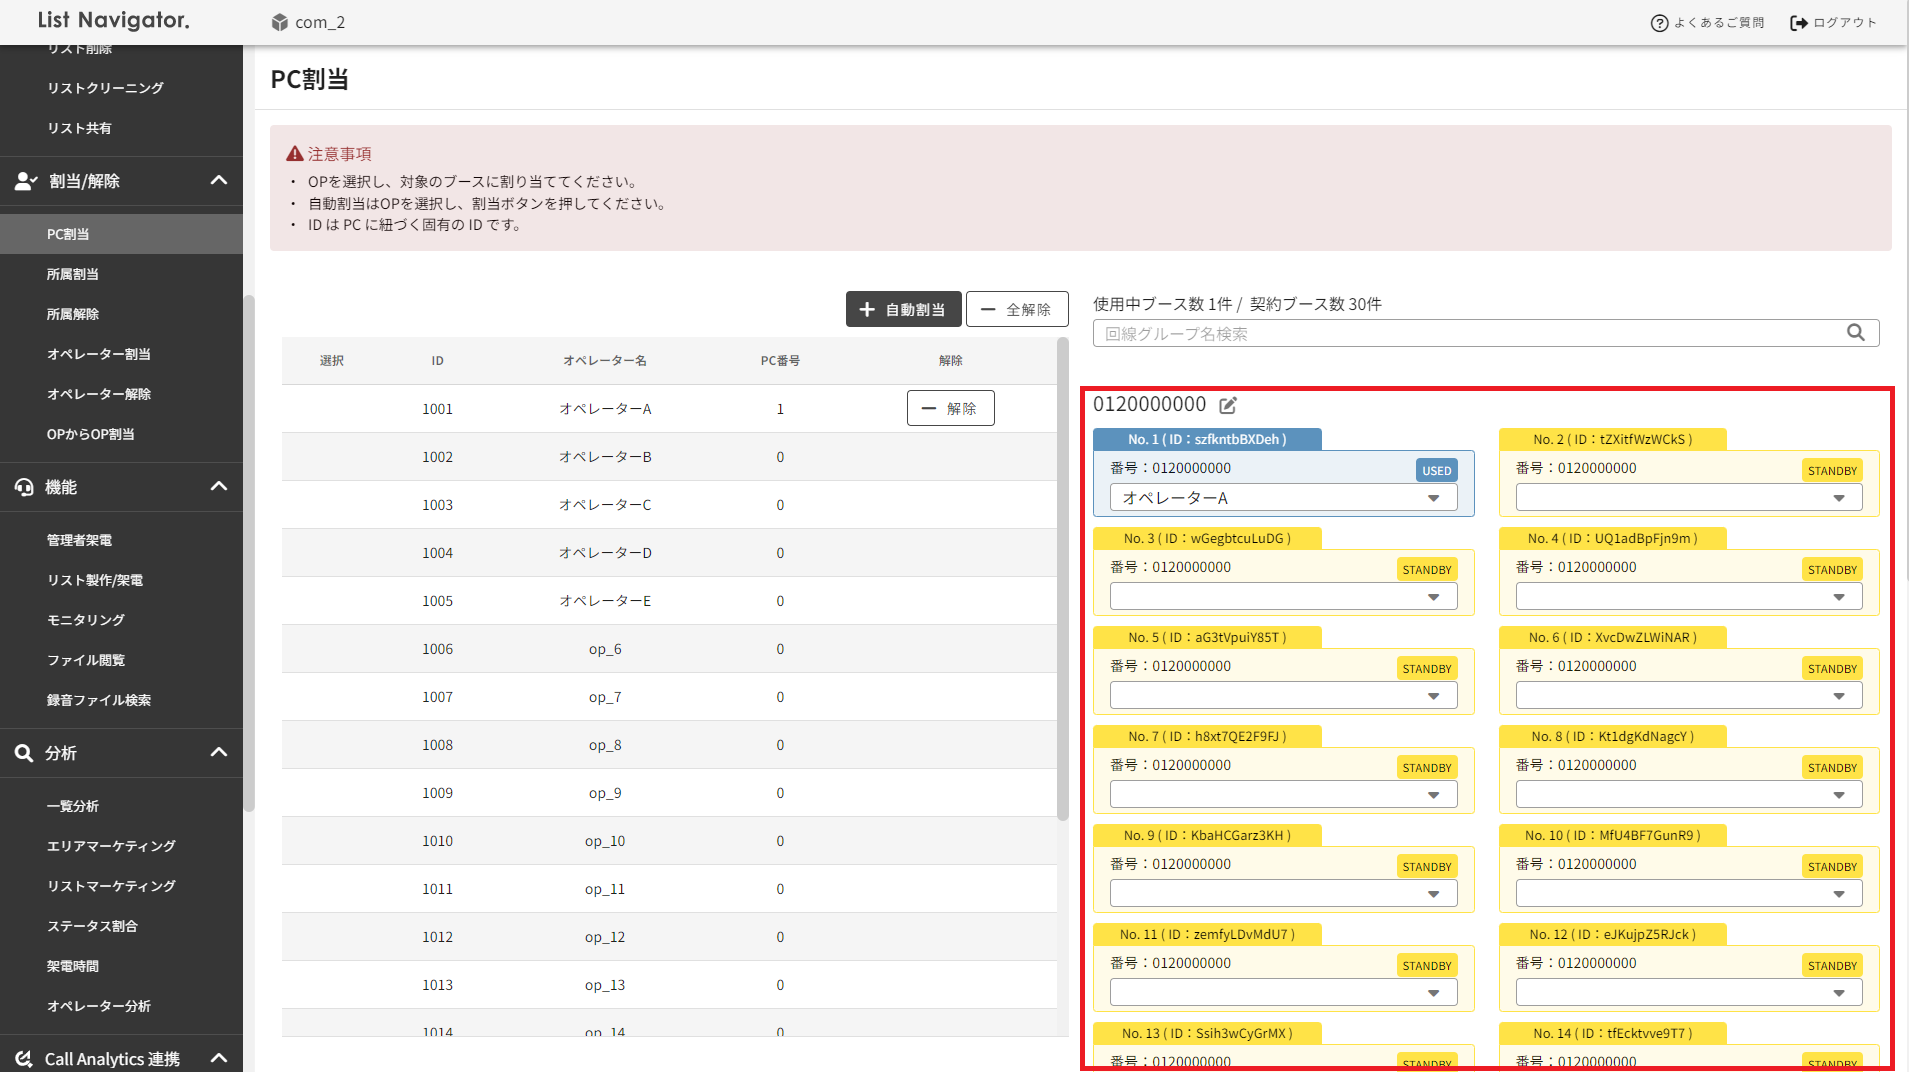Select operator row 1002 オペレーターB

669,457
